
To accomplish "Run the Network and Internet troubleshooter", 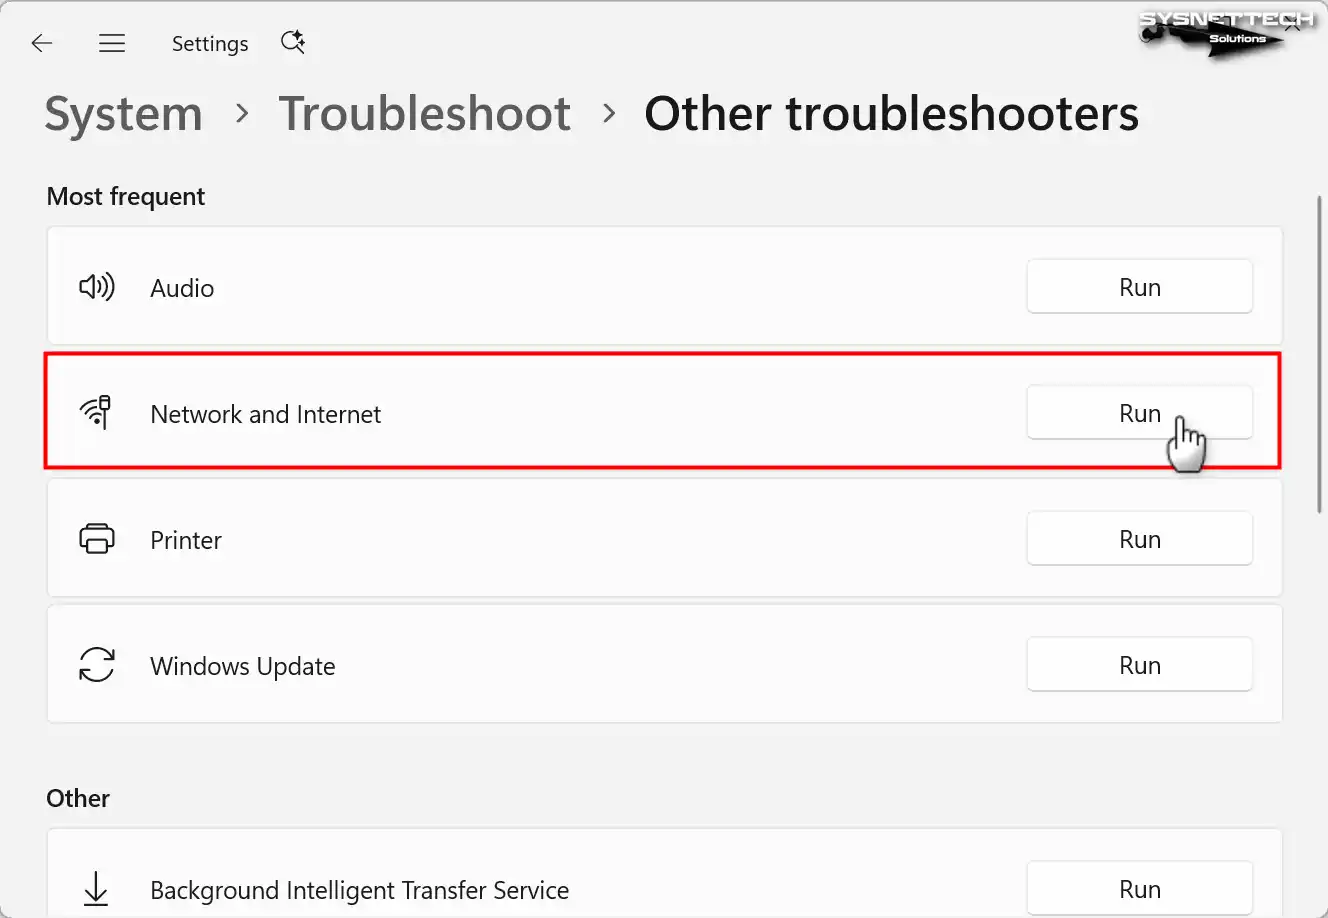I will (x=1139, y=413).
